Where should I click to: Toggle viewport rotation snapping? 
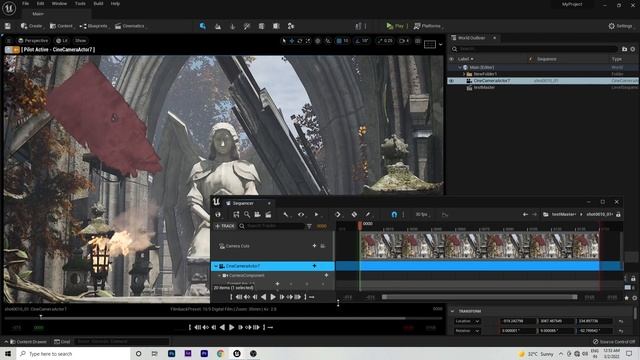(358, 41)
